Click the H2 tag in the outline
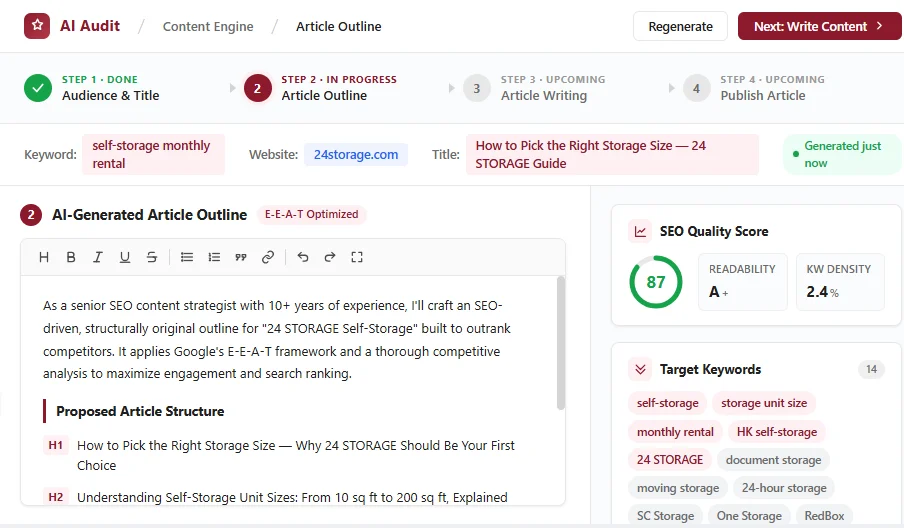 click(x=55, y=497)
